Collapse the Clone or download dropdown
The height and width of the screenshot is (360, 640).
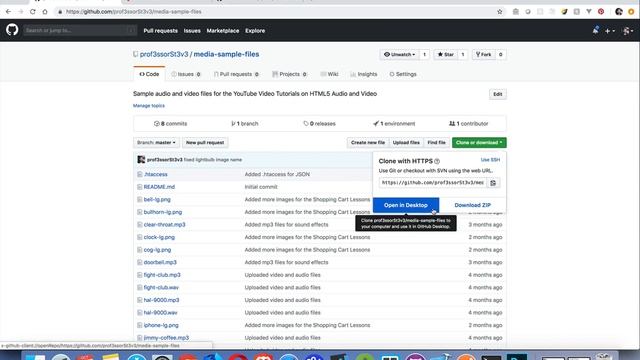click(x=479, y=142)
